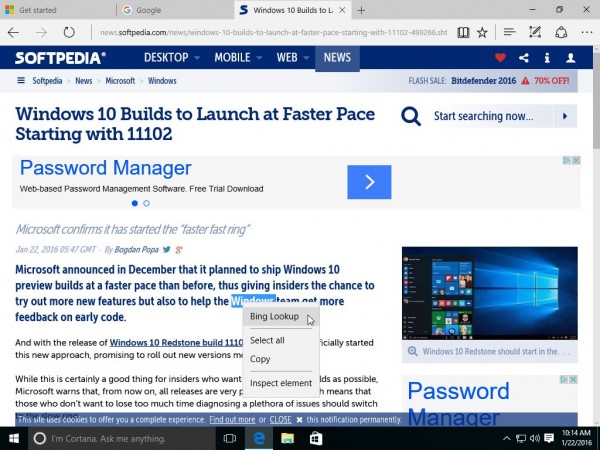Open Softpedia user account icon
The width and height of the screenshot is (600, 450).
tap(571, 57)
